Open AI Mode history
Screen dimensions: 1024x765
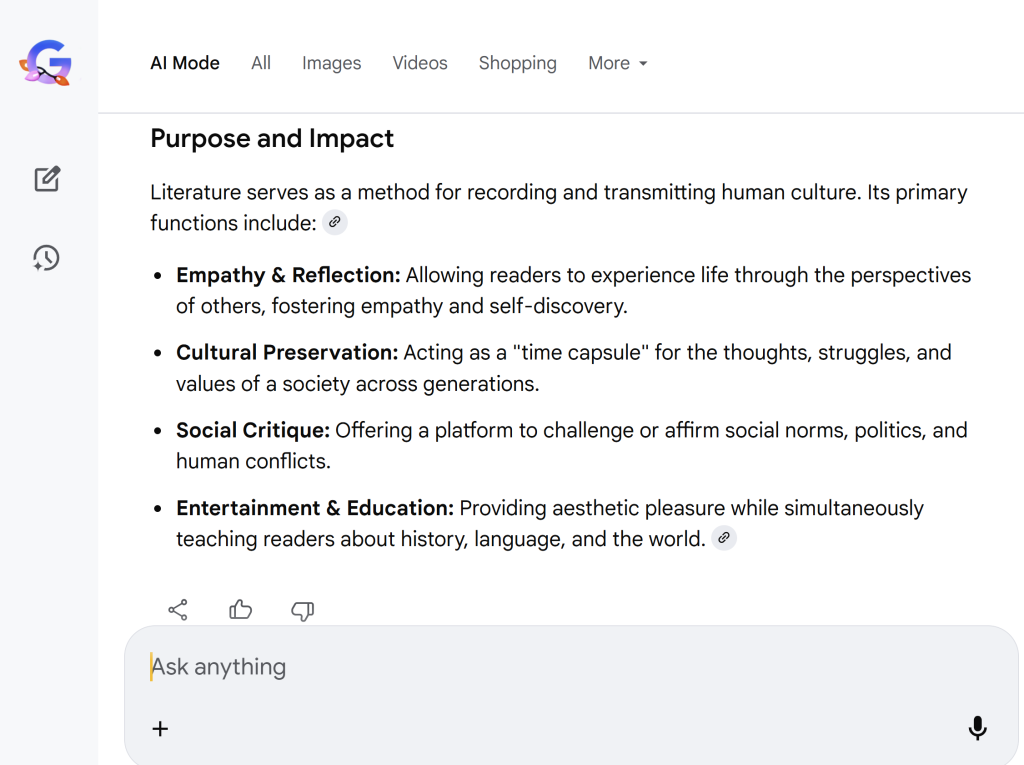46,258
